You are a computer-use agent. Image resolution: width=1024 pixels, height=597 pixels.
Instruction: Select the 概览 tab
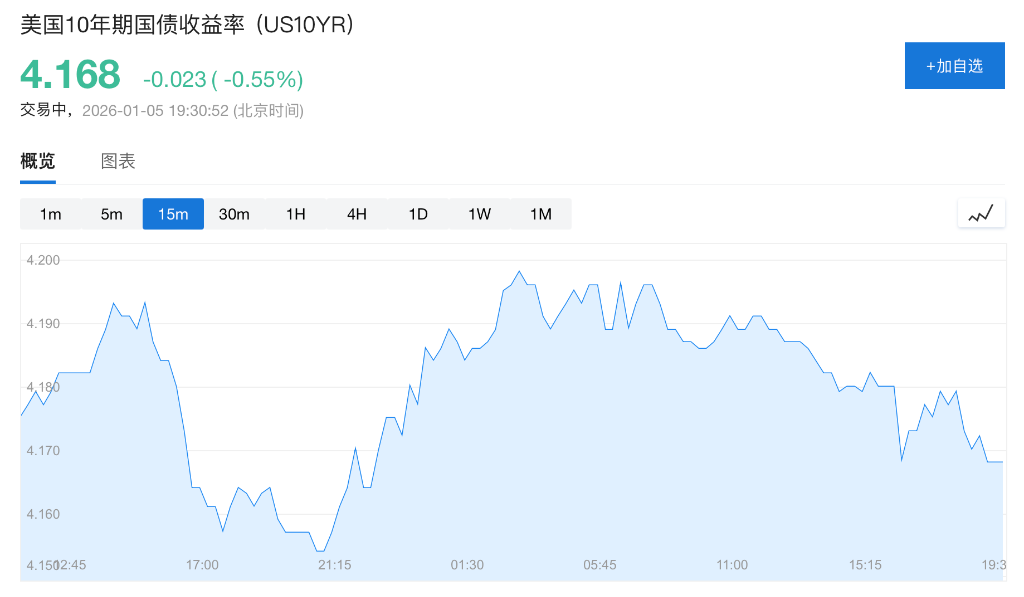(x=37, y=161)
